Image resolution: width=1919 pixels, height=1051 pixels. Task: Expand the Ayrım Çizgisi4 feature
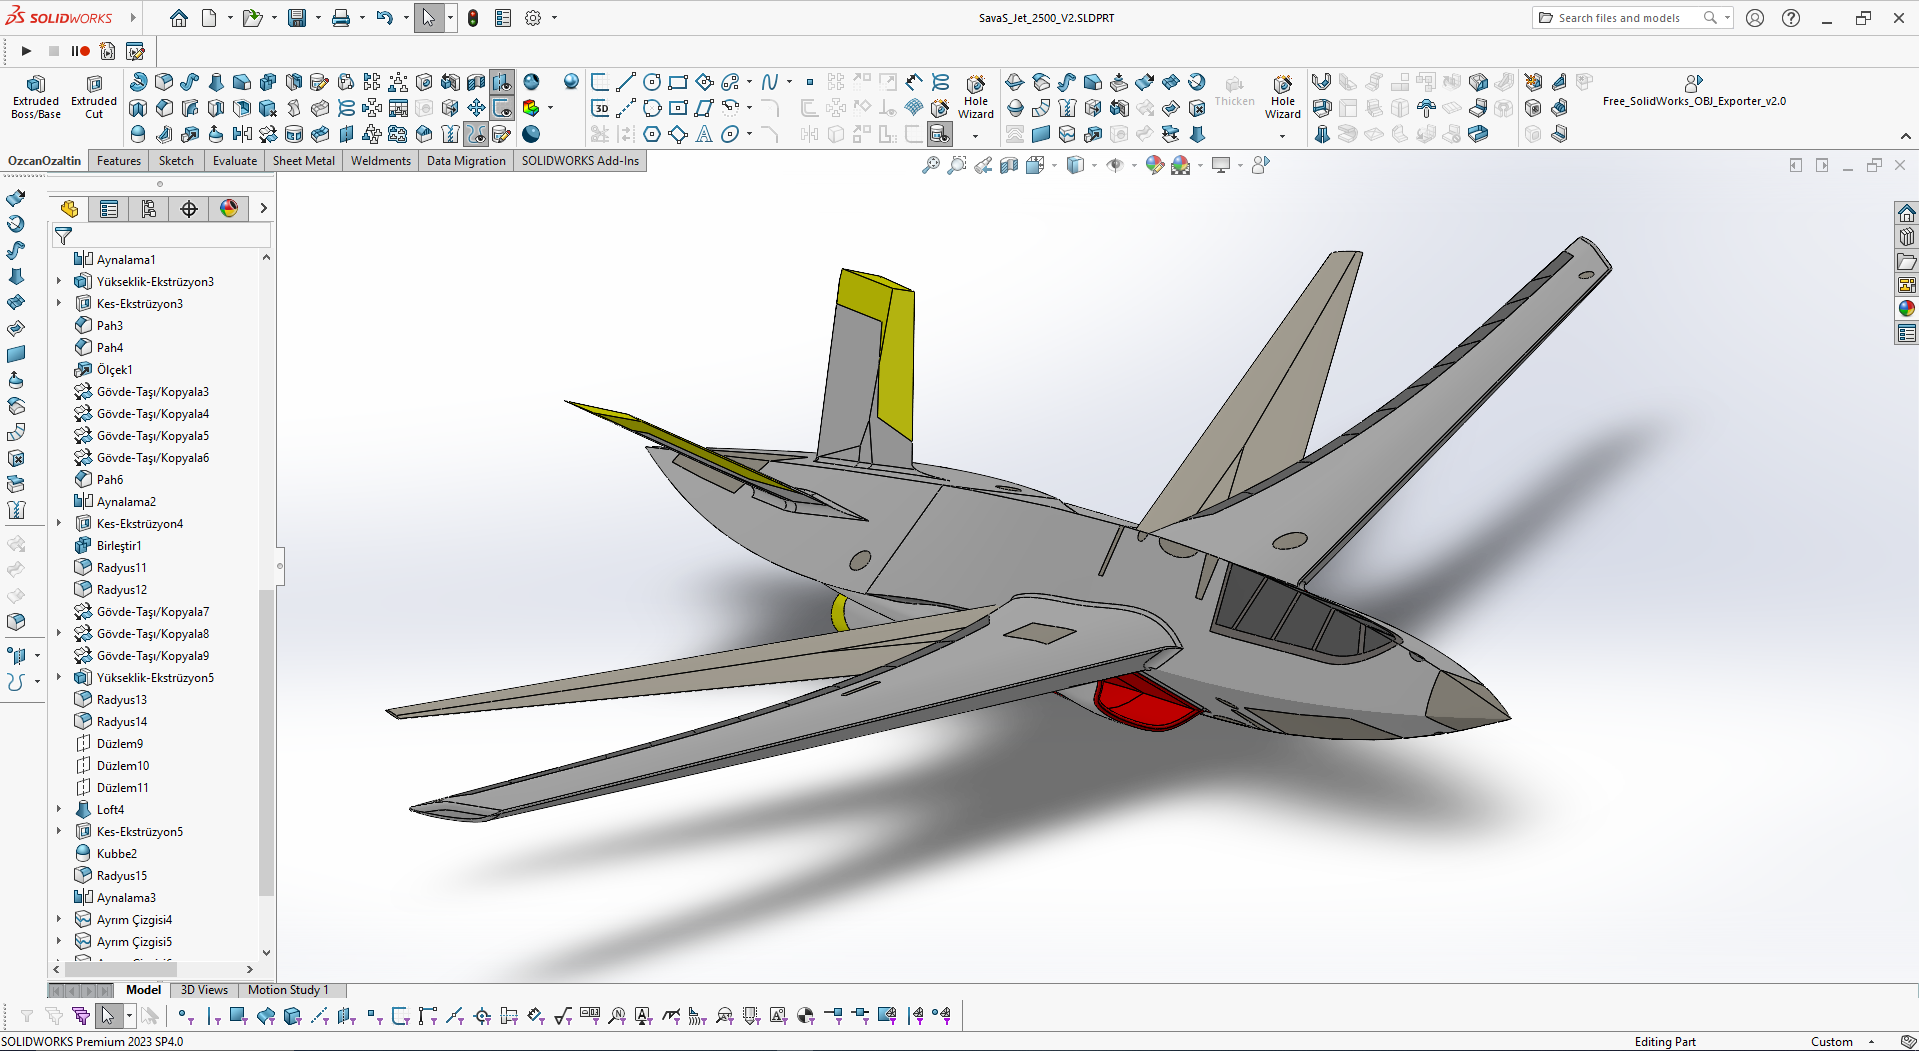point(59,919)
